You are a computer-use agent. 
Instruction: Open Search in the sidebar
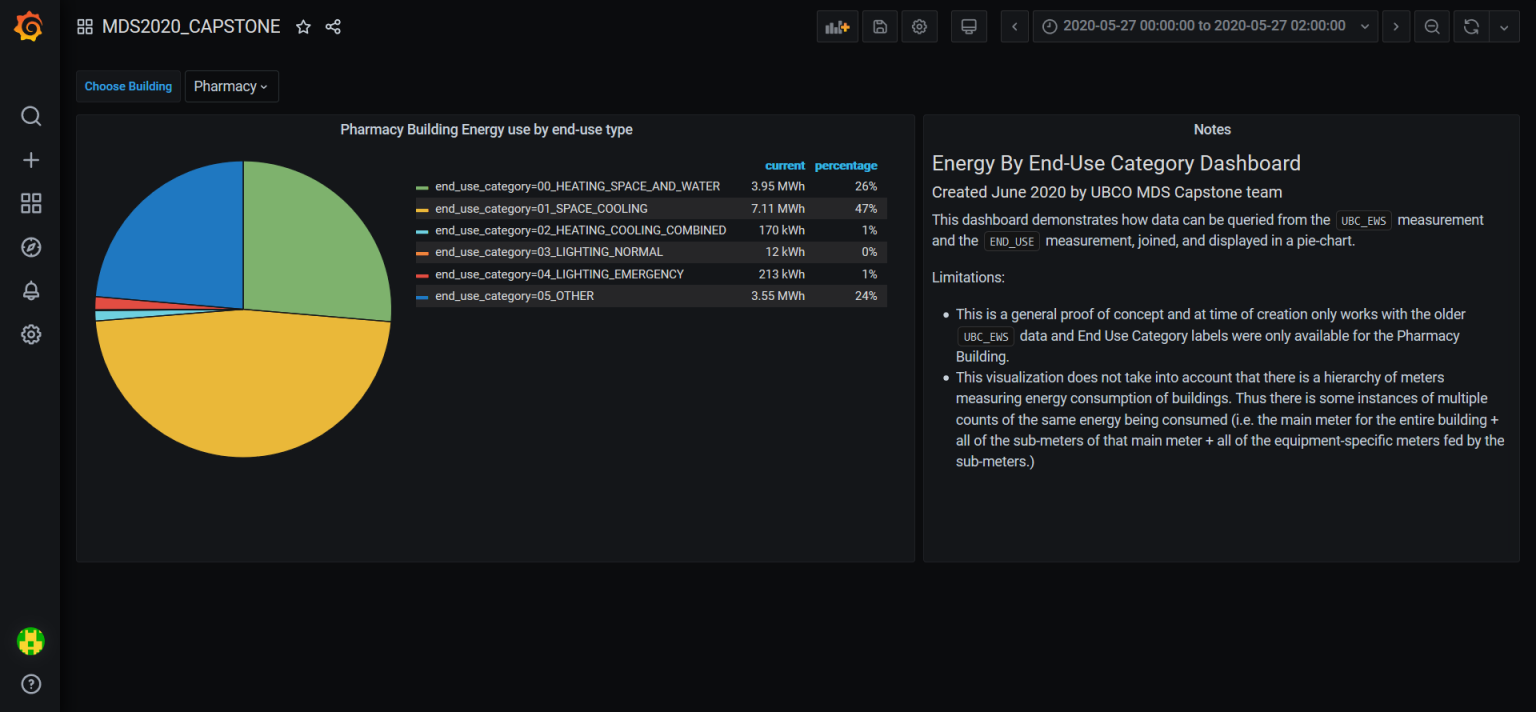coord(31,116)
